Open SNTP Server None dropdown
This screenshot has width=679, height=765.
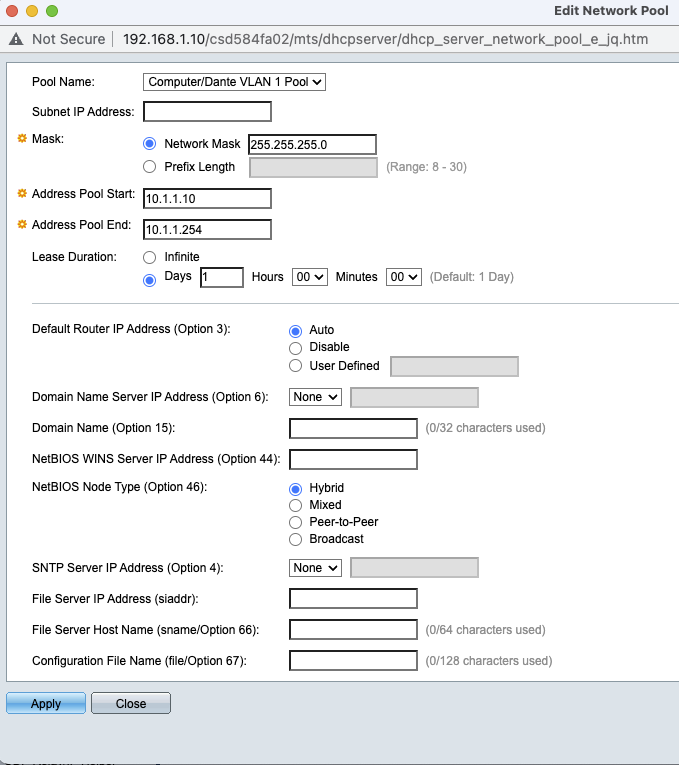point(315,568)
